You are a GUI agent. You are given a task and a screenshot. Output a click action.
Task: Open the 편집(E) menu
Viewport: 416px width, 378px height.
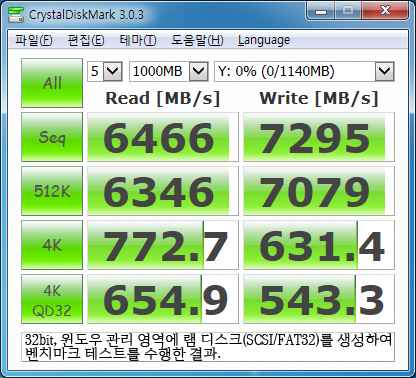tap(86, 40)
